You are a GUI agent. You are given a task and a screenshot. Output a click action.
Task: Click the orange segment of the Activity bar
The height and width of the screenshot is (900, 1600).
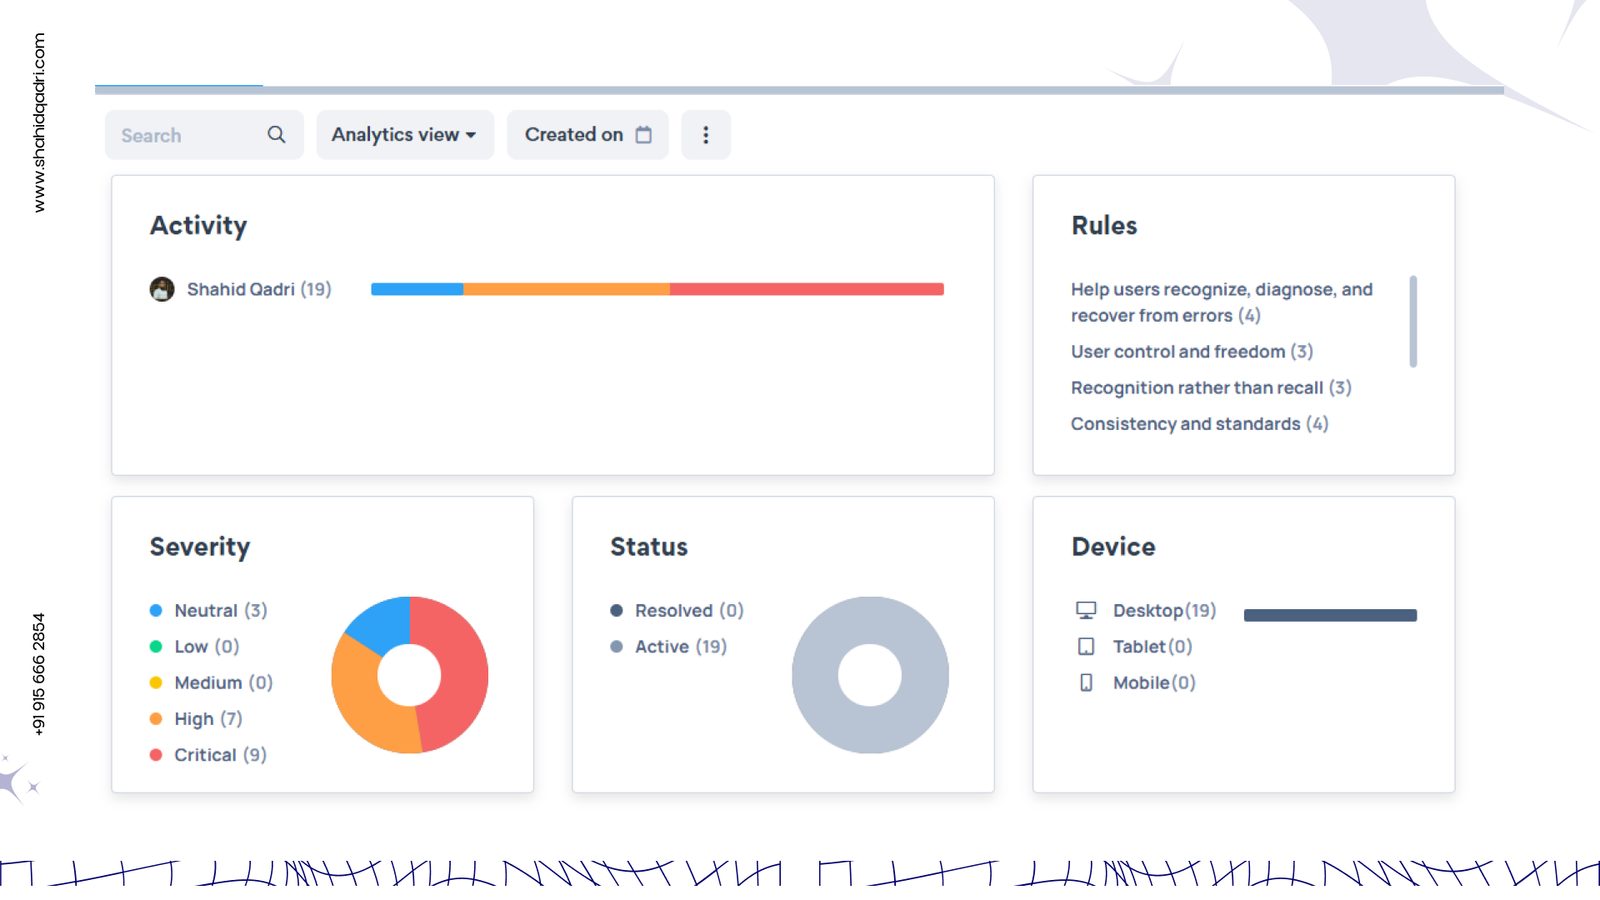pos(566,289)
